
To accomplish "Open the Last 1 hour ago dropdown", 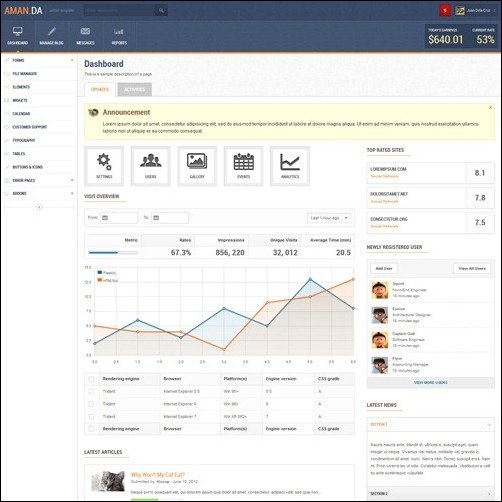I will point(329,218).
